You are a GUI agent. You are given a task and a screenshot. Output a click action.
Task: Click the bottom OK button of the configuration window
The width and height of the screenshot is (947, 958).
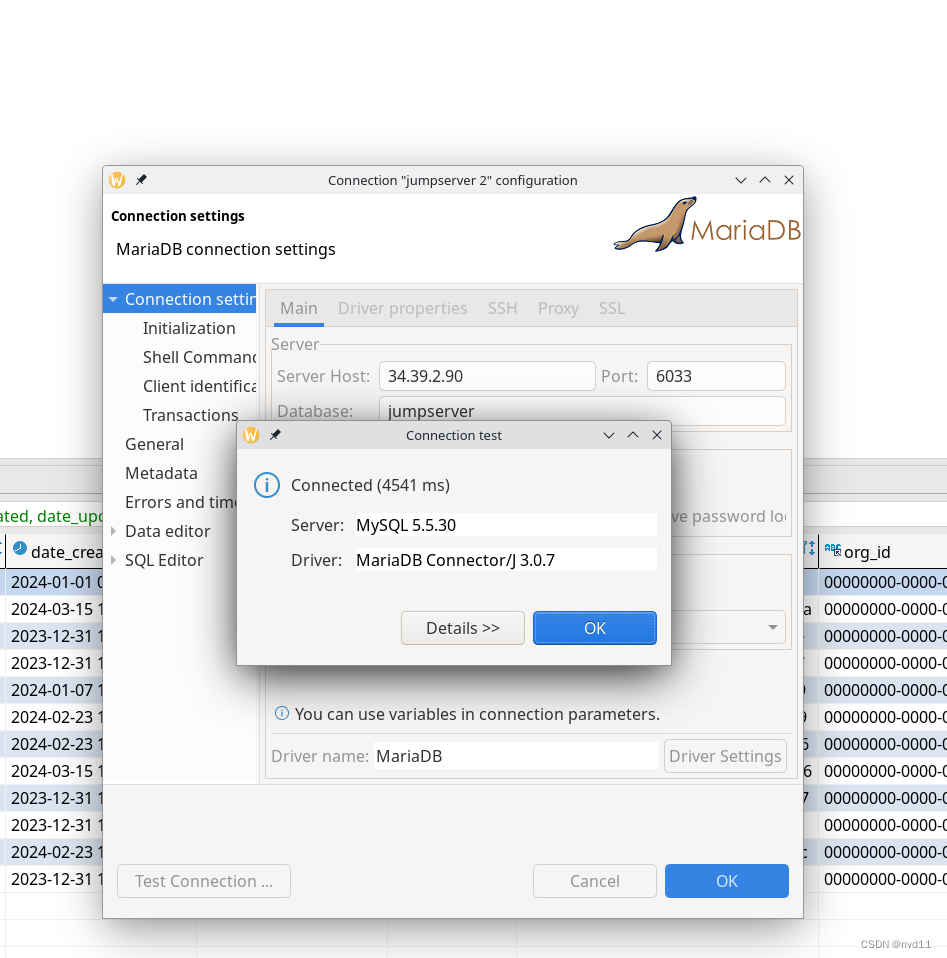(x=726, y=881)
